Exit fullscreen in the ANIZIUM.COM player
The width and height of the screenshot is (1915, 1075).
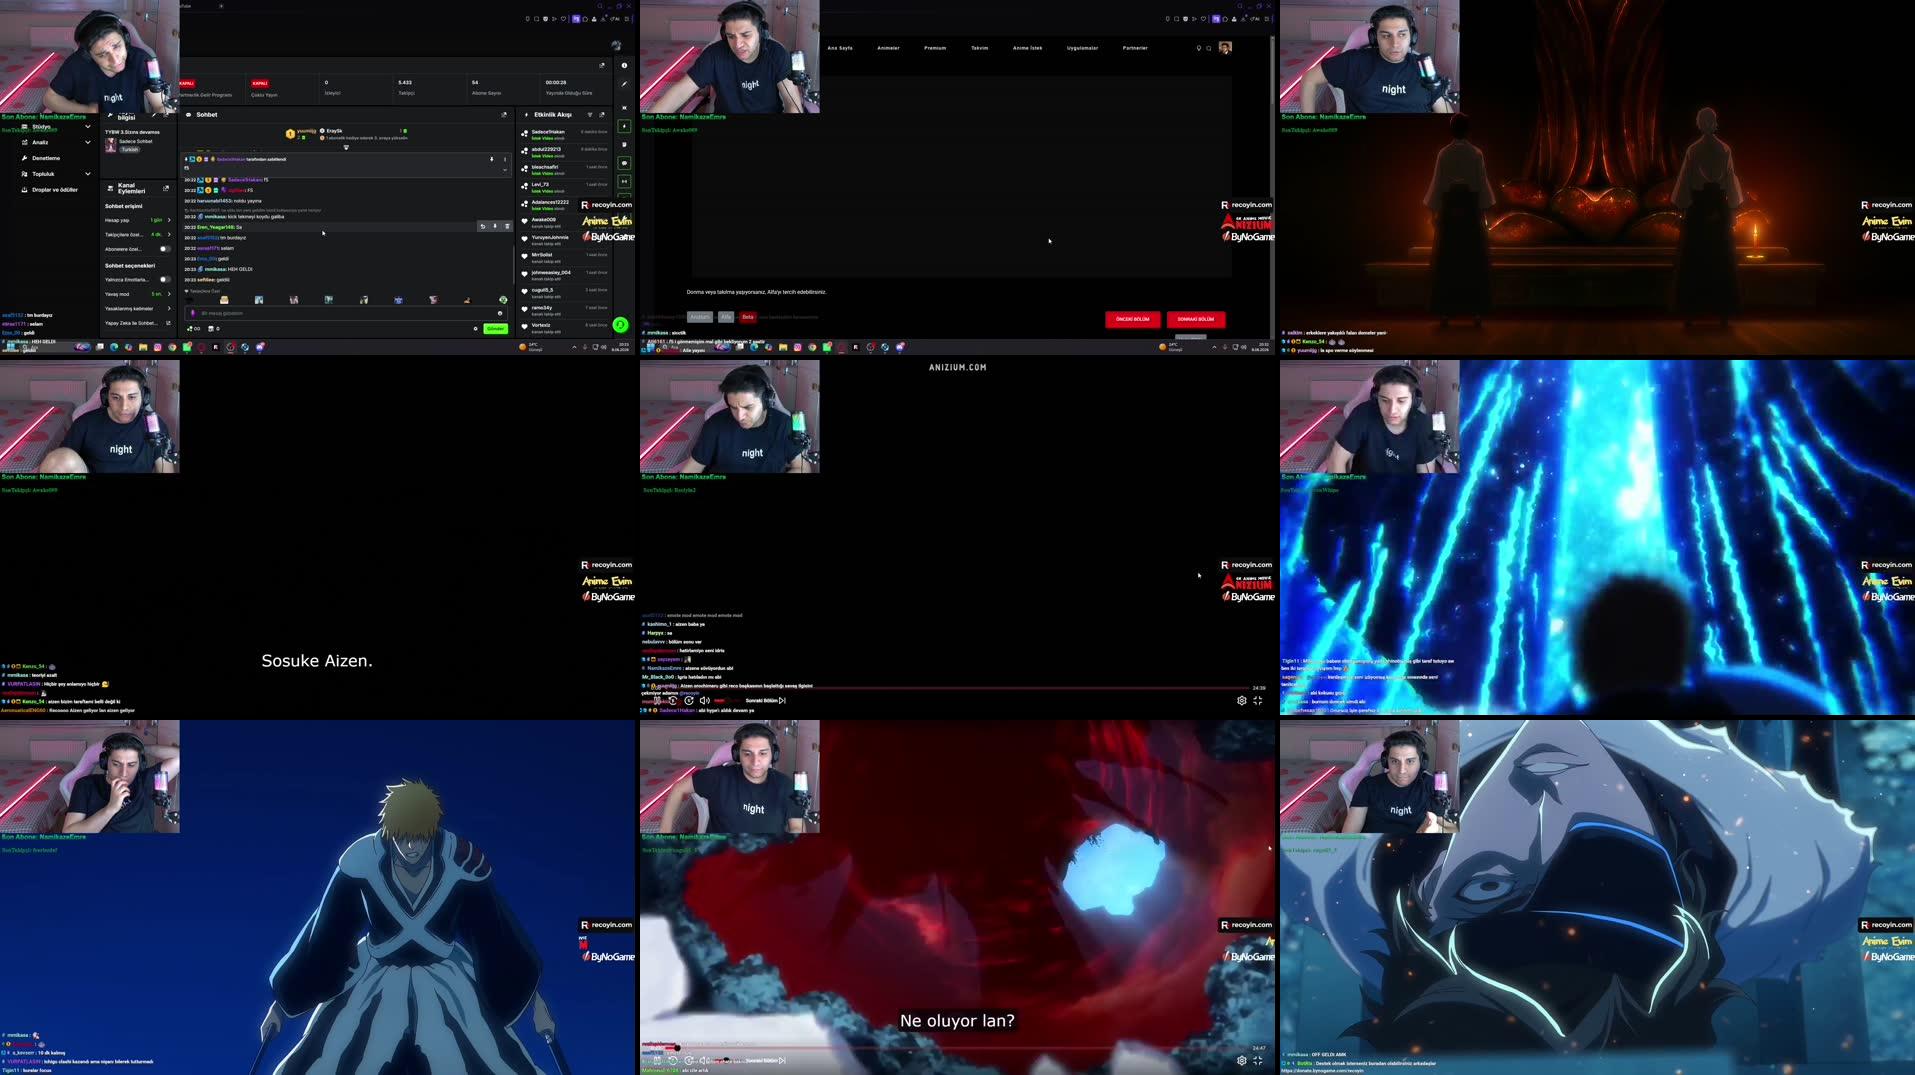[1258, 700]
